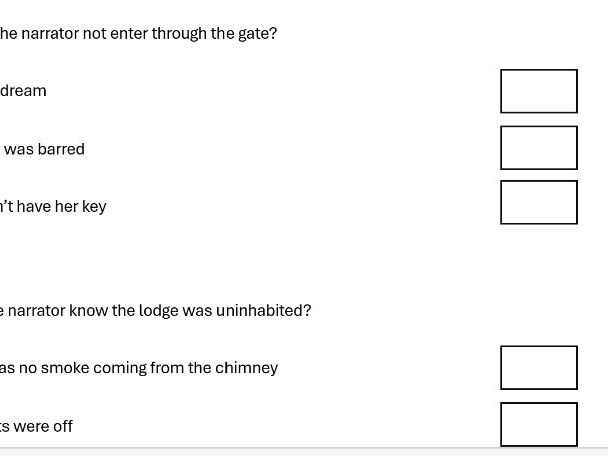
Task: Place cursor on the word 'gate?'
Action: pyautogui.click(x=258, y=34)
